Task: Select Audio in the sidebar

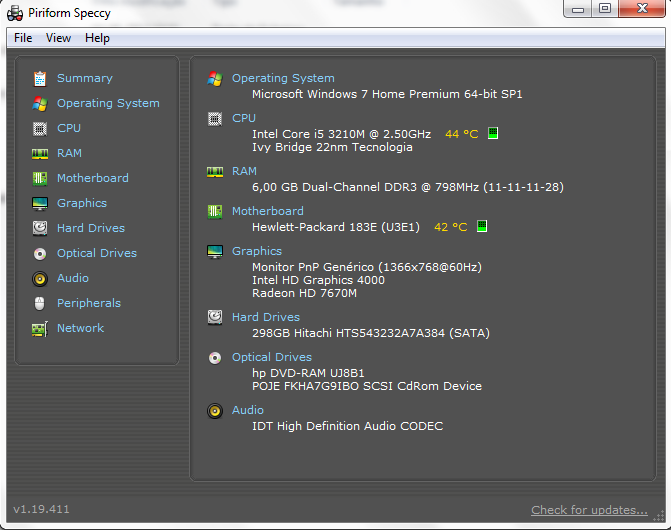Action: (73, 278)
